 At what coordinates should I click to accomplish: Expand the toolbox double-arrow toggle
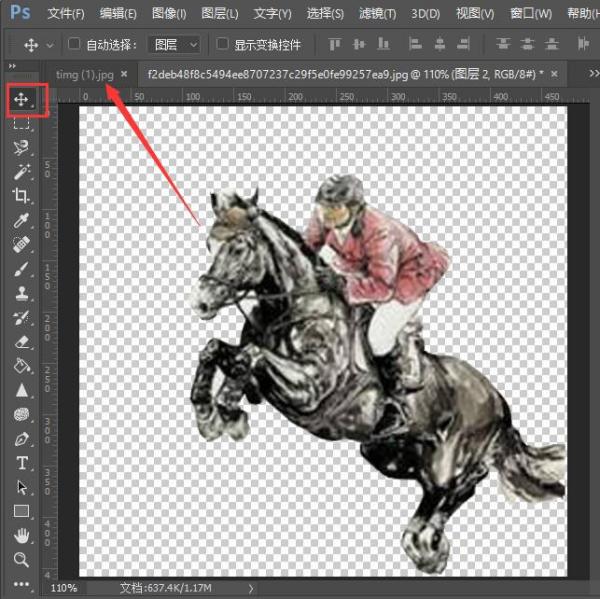click(12, 66)
